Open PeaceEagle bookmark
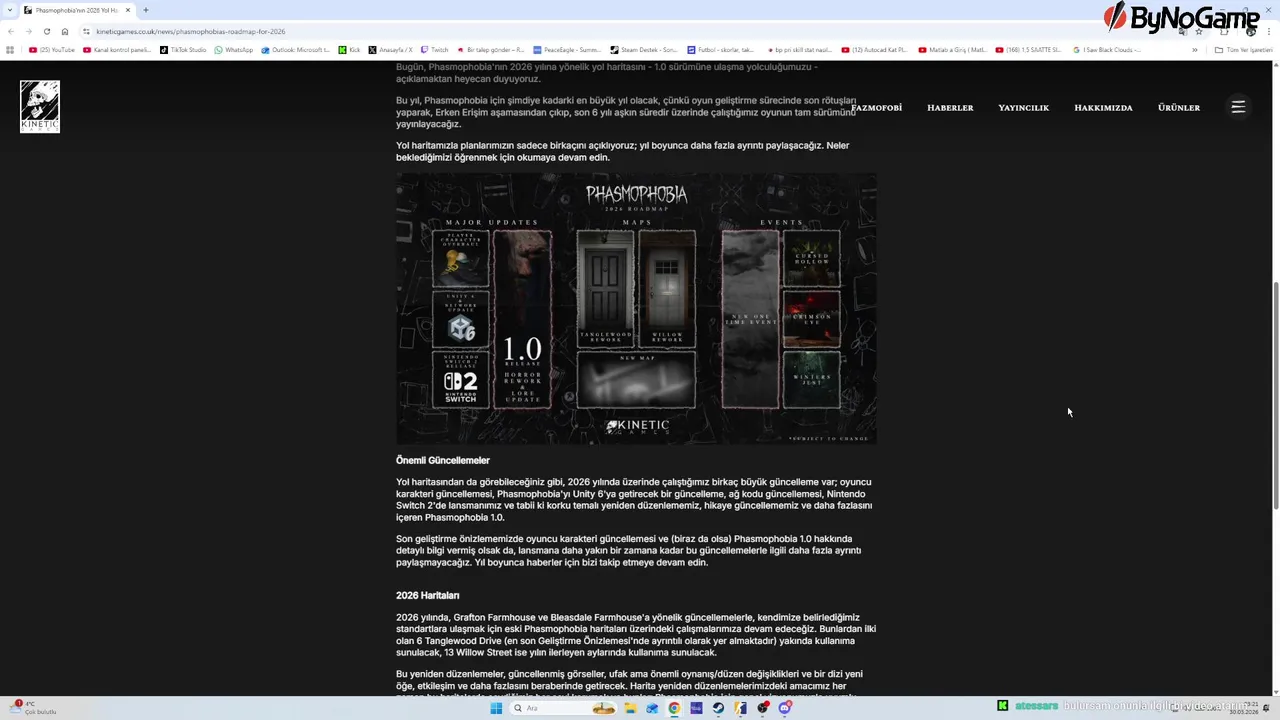This screenshot has height=720, width=1280. [567, 49]
